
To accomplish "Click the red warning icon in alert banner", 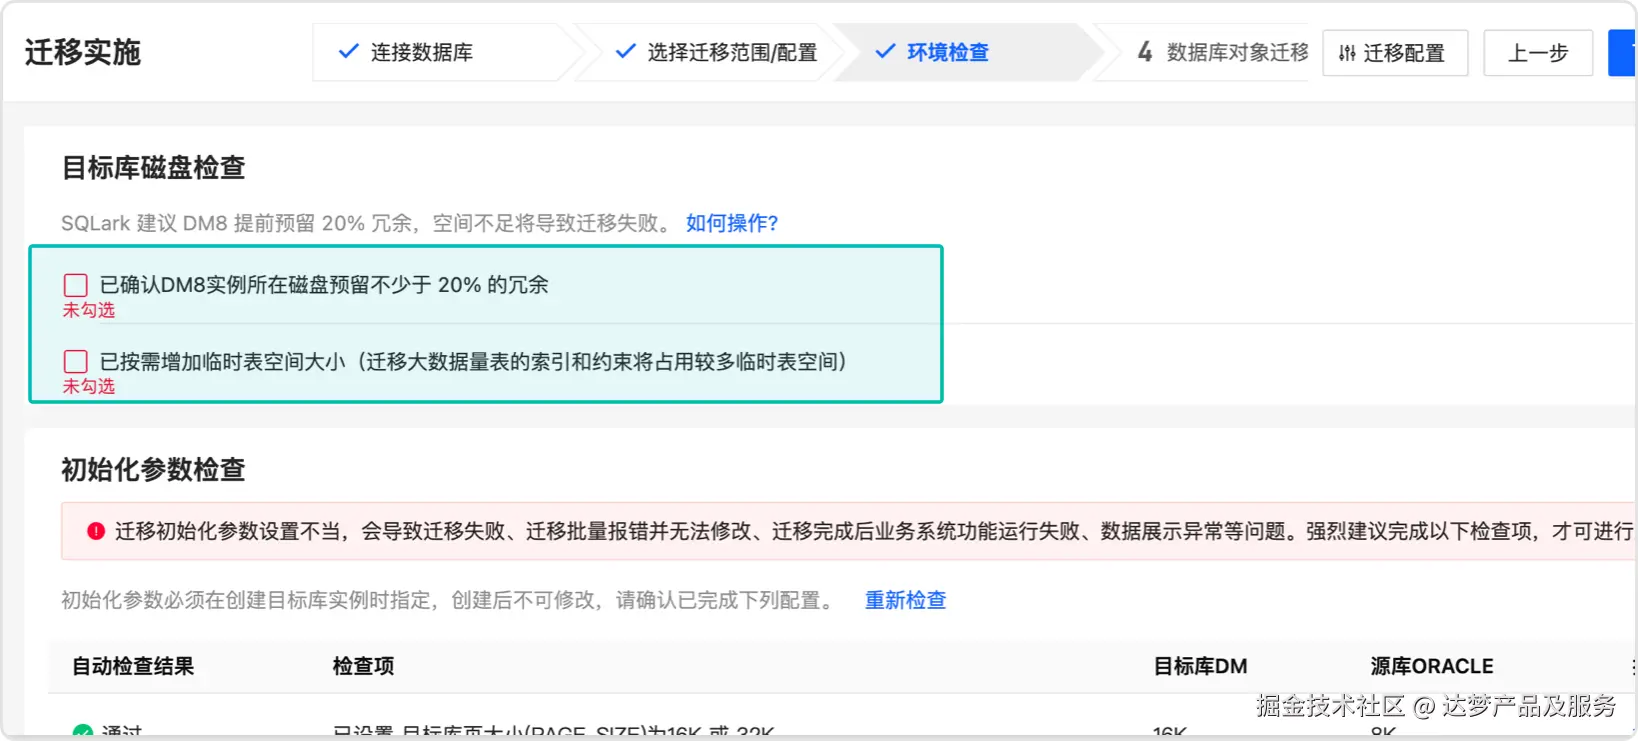I will click(x=96, y=531).
